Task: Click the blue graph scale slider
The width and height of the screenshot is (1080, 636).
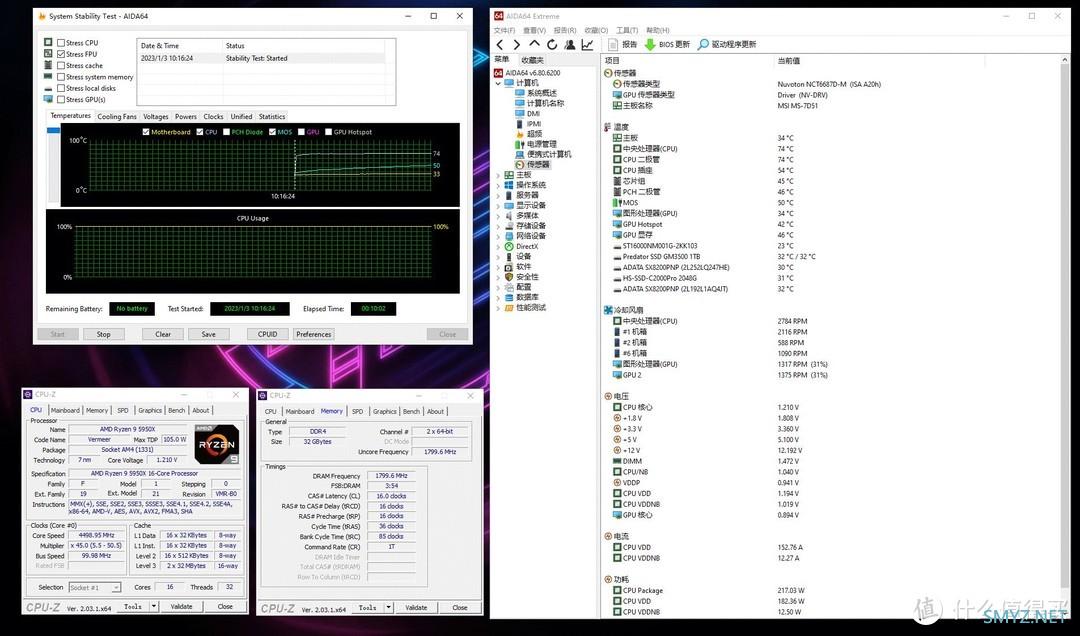Action: click(53, 130)
